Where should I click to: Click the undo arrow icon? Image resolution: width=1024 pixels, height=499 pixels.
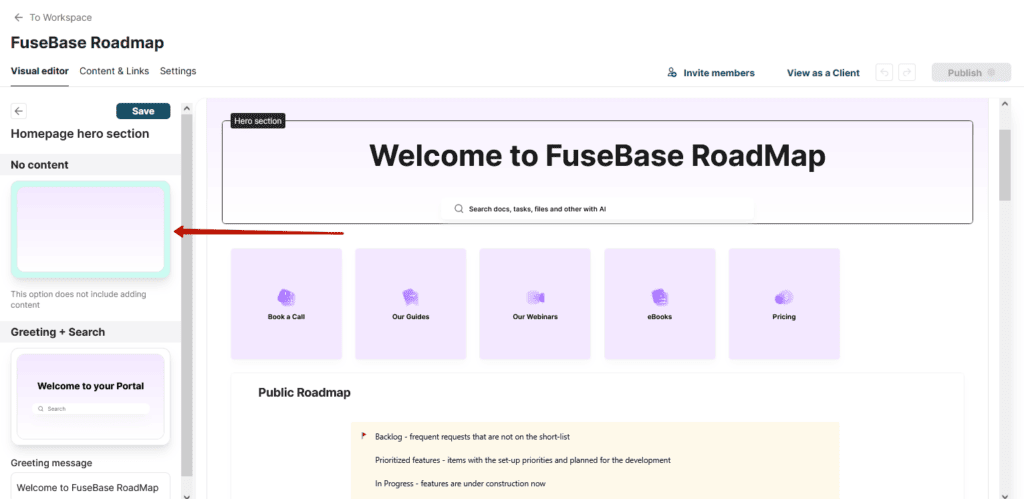pos(884,72)
